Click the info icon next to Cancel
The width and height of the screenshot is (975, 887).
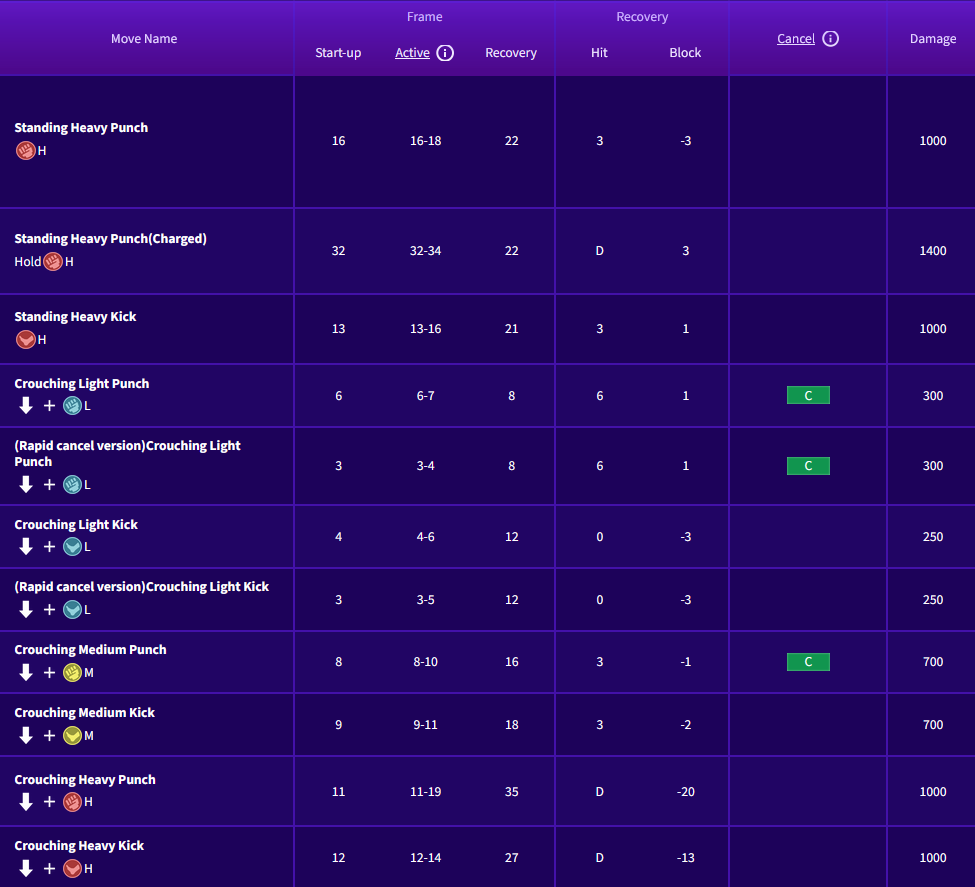pyautogui.click(x=830, y=39)
